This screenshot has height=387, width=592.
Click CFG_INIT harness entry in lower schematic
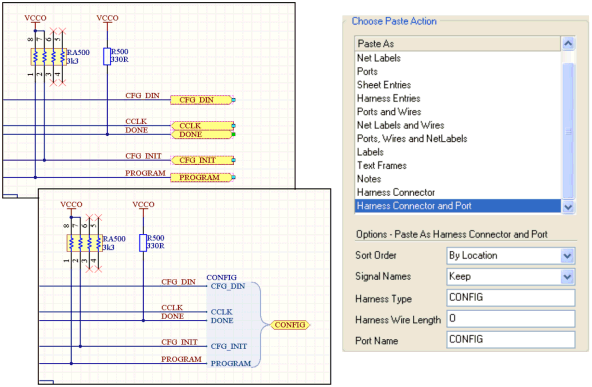click(x=229, y=346)
